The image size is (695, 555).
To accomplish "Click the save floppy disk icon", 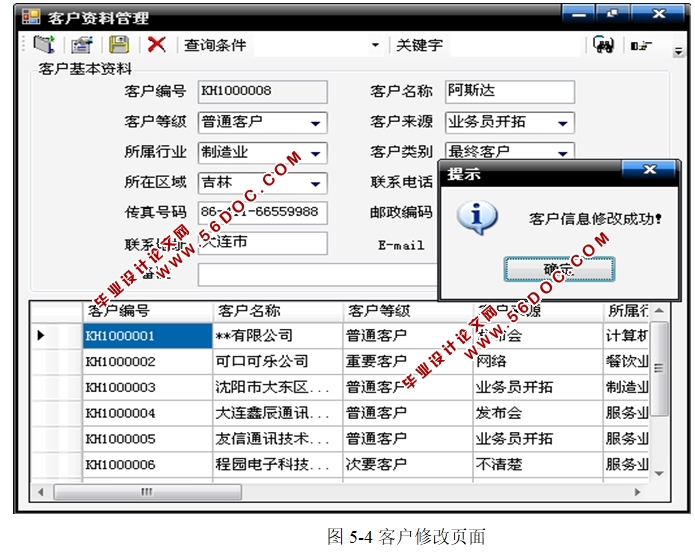I will coord(119,45).
